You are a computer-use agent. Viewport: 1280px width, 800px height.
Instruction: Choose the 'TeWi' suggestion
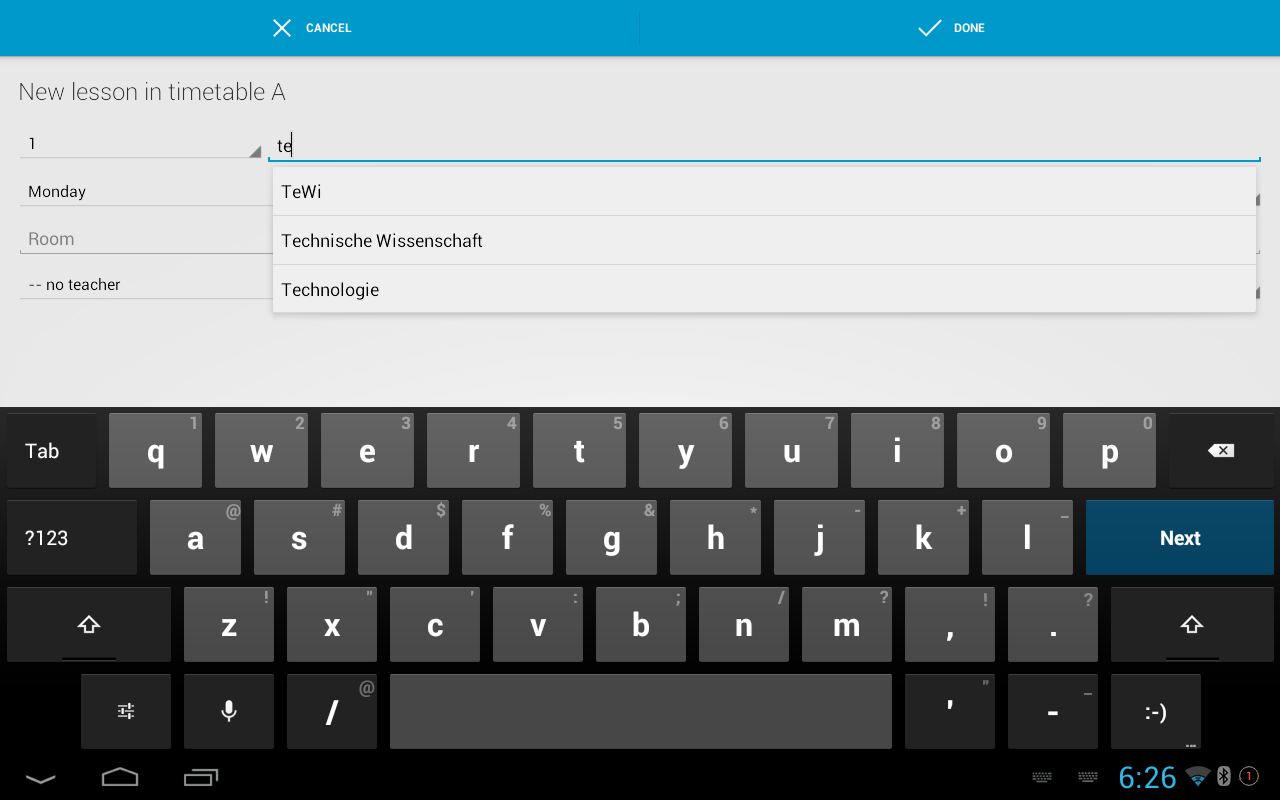pyautogui.click(x=764, y=191)
